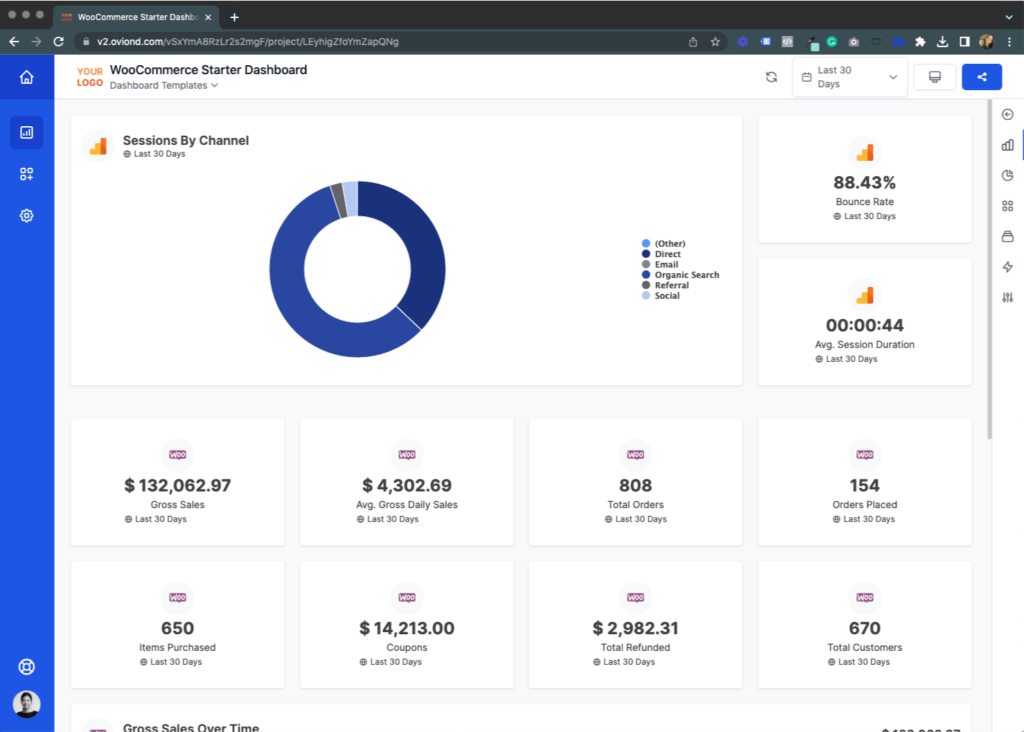Open the Chrome profile avatar
The height and width of the screenshot is (732, 1024).
point(987,42)
